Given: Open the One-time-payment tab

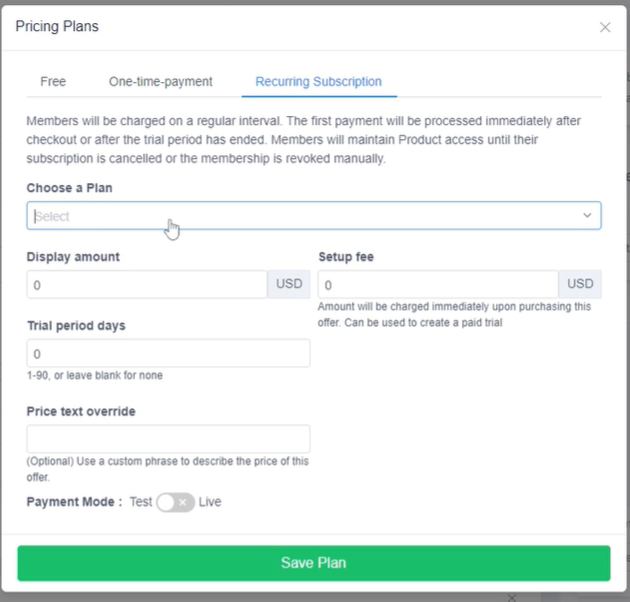Looking at the screenshot, I should 161,81.
